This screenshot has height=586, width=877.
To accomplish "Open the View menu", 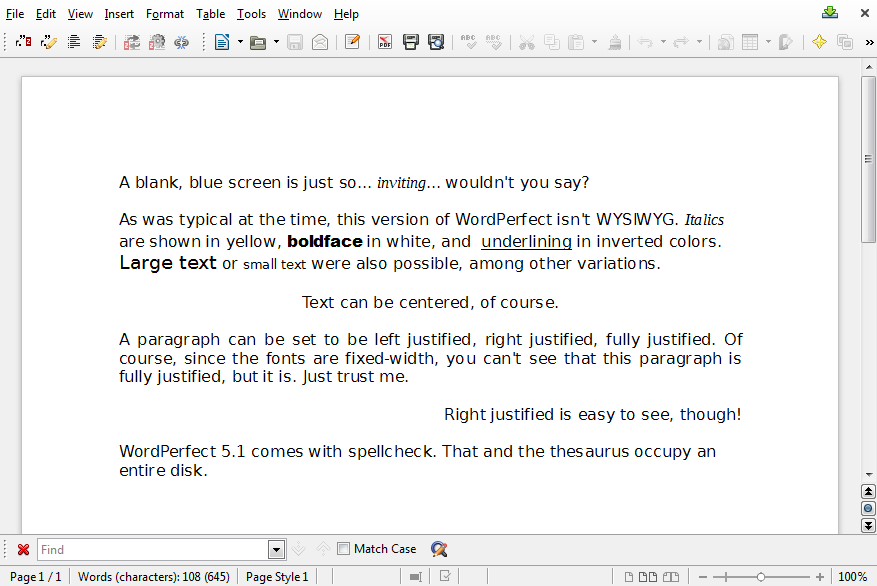I will [x=80, y=14].
